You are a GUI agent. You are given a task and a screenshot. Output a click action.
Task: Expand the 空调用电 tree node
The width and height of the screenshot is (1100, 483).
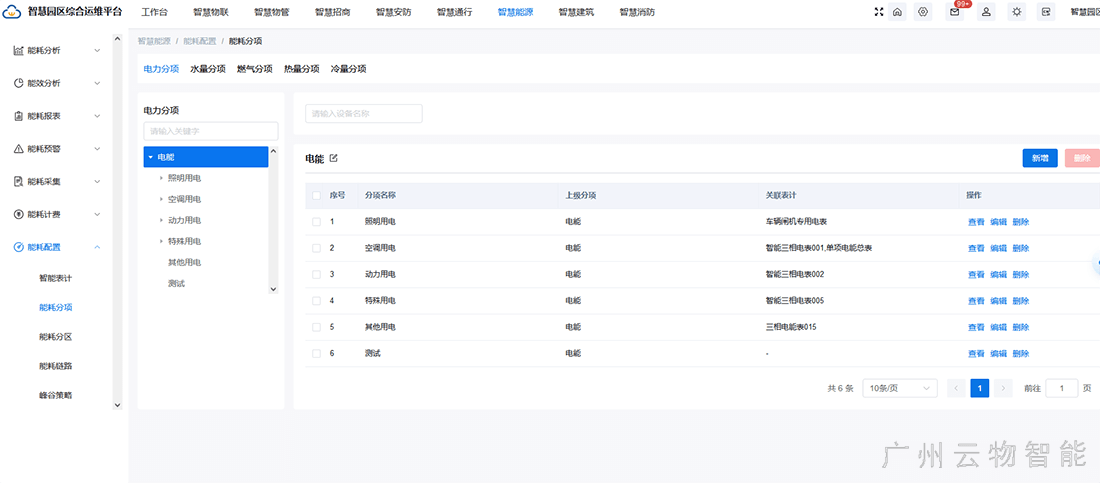(161, 199)
